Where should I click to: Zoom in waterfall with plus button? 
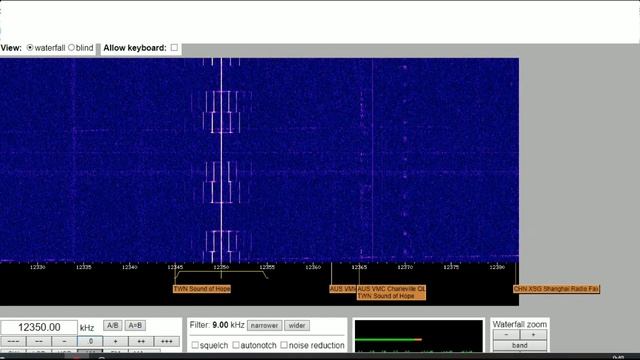click(x=533, y=335)
